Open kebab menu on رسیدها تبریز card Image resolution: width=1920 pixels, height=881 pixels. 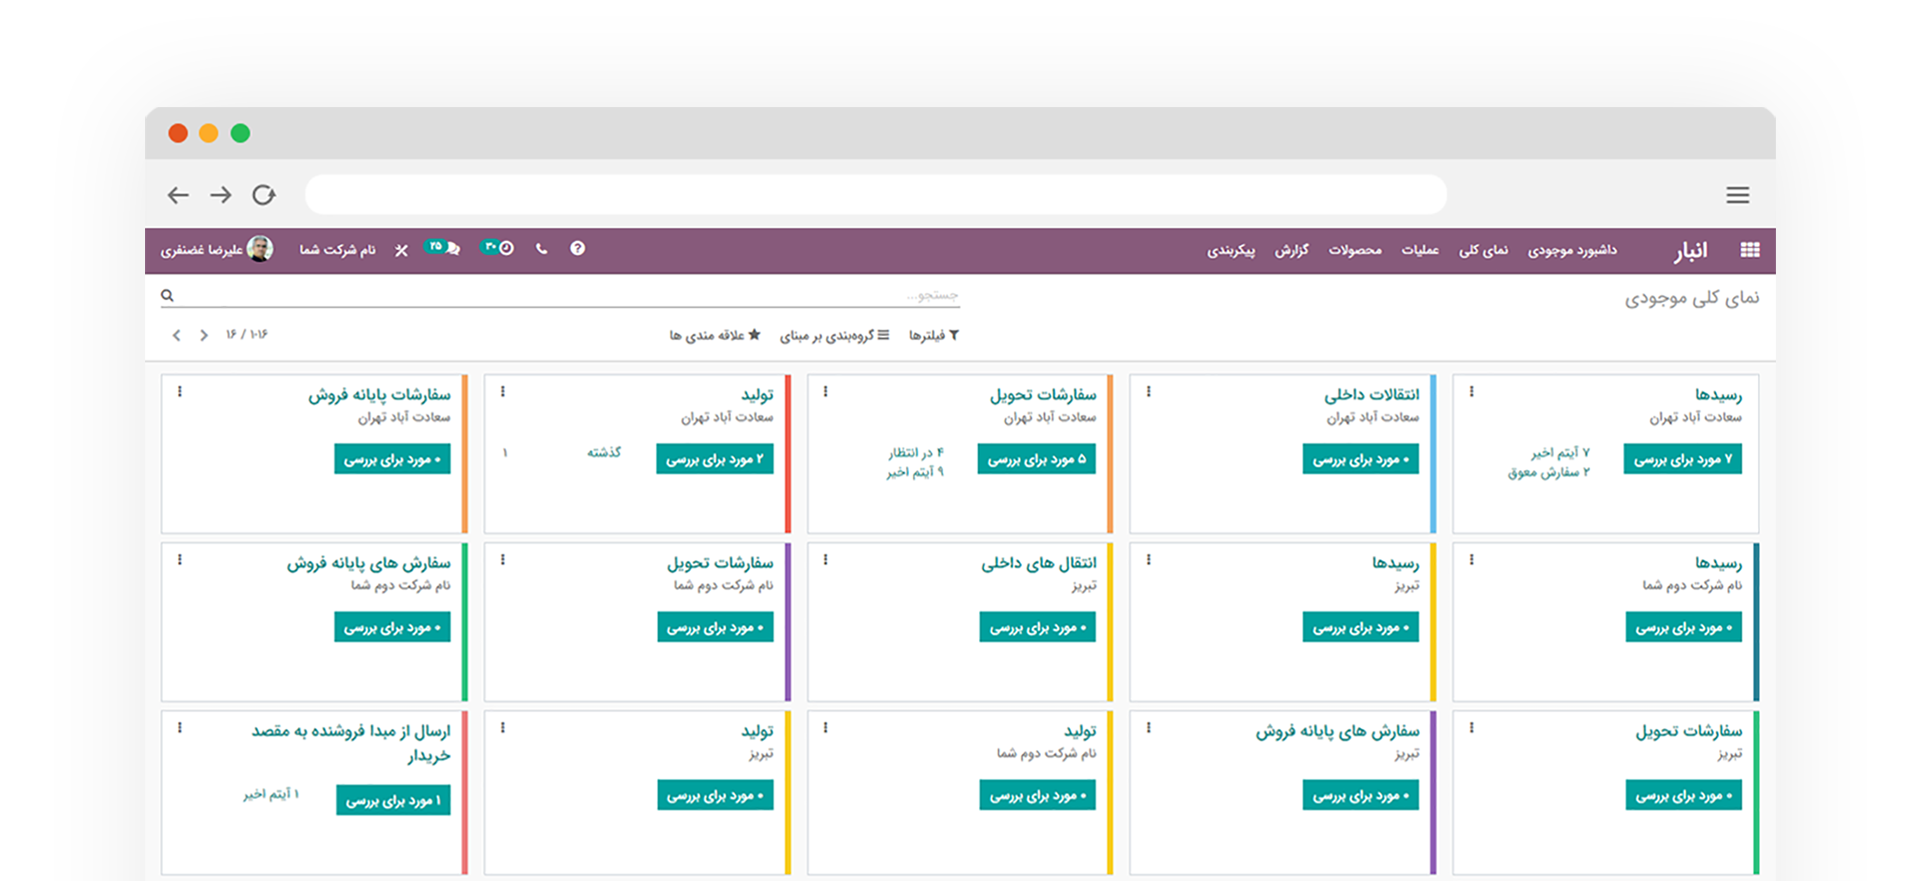coord(1148,560)
